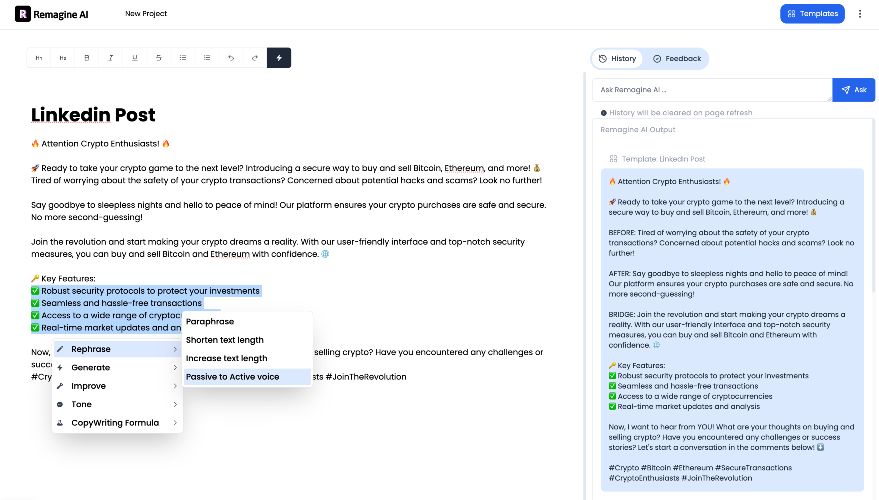Open the Improve submenu
Image resolution: width=879 pixels, height=500 pixels.
click(117, 386)
